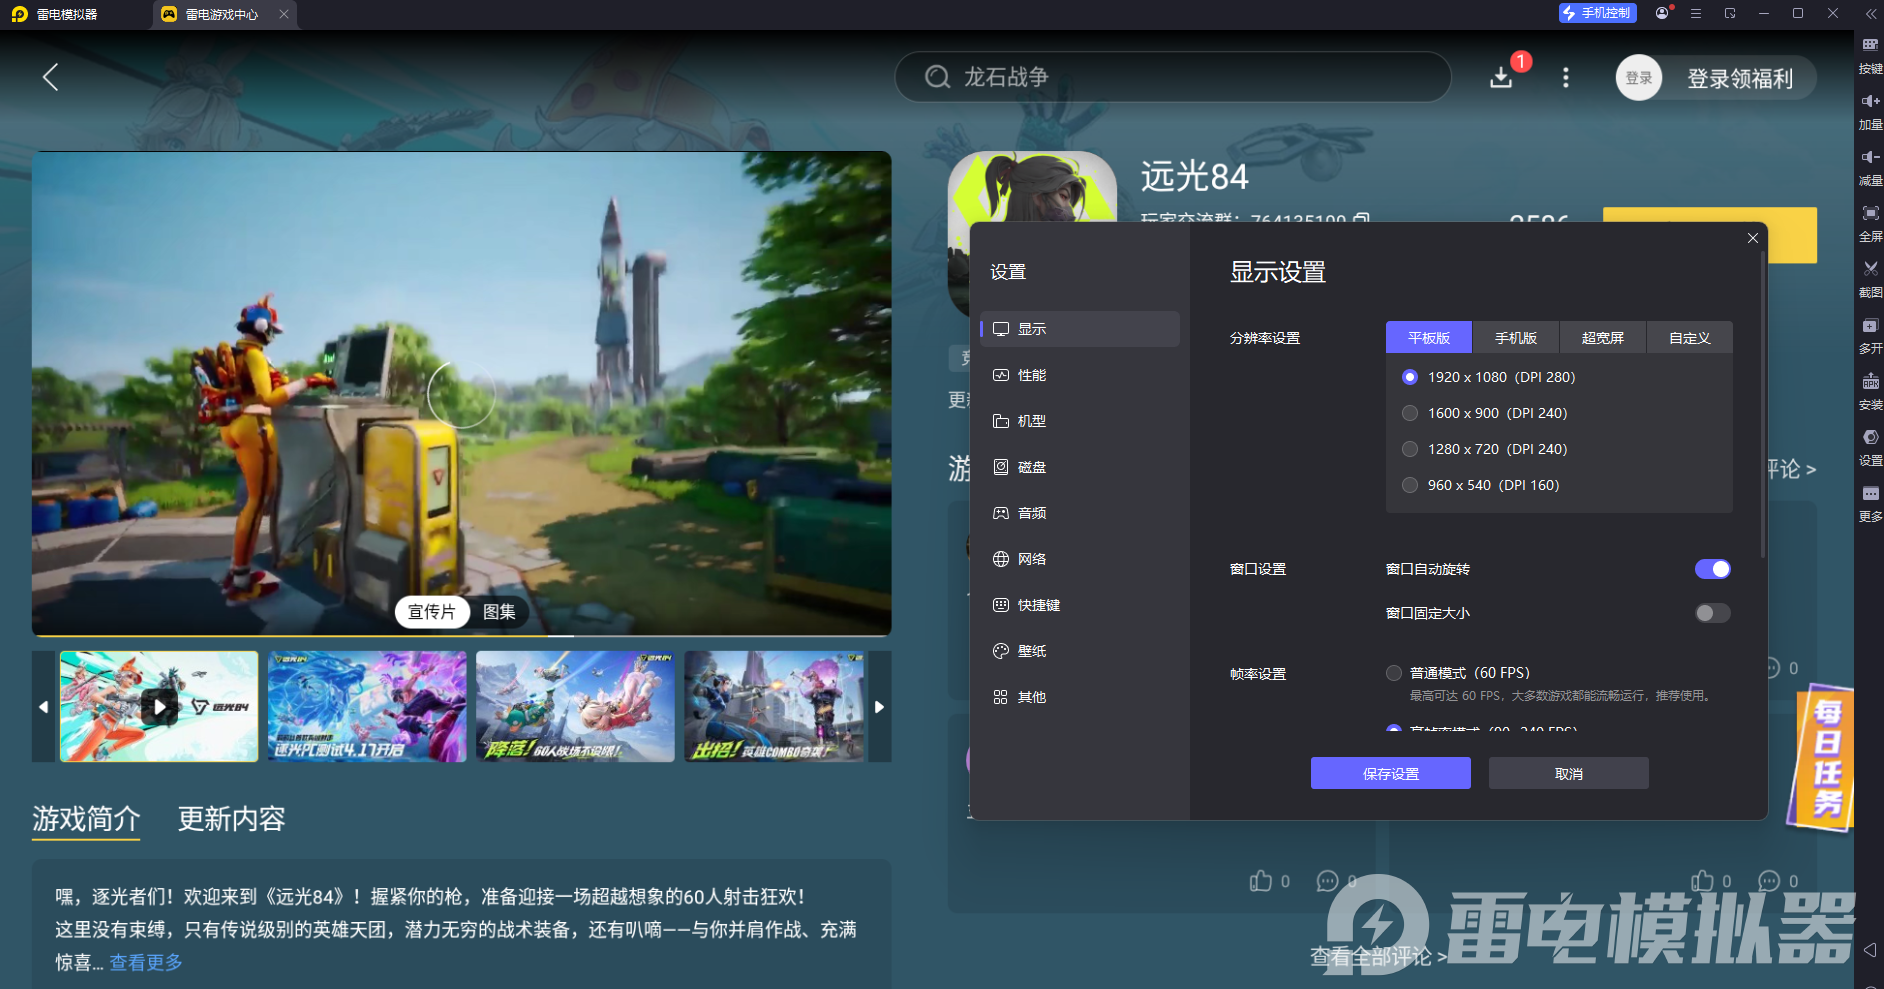
Task: Toggle 窗口自动旋转 switch off
Action: (1713, 569)
